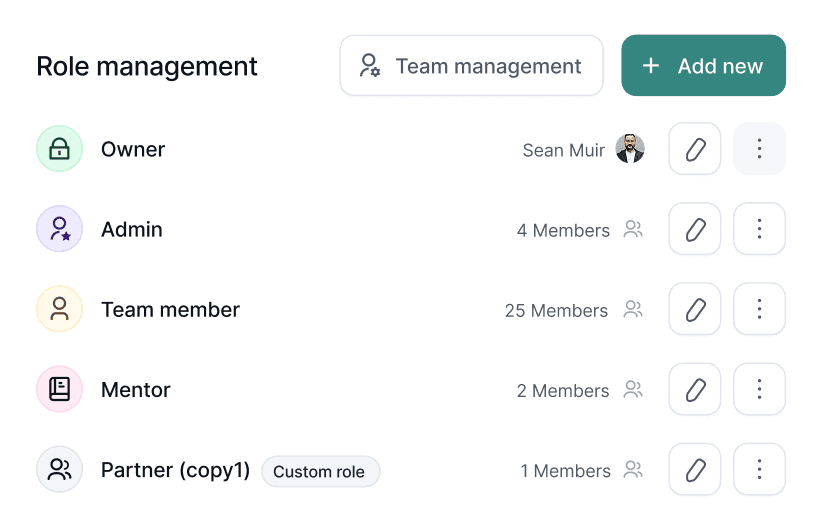This screenshot has height=532, width=822.
Task: Click the paperclip icon for Admin role
Action: [x=695, y=229]
